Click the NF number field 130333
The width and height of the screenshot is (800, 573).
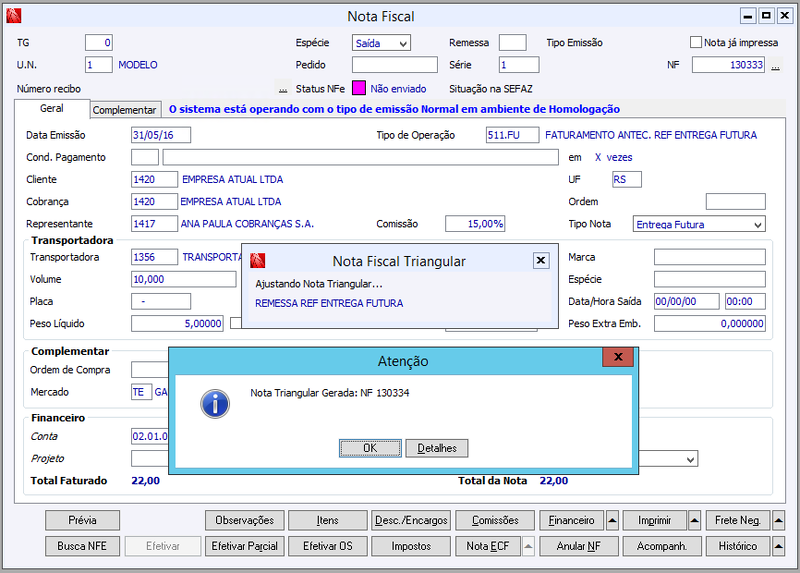(x=728, y=65)
